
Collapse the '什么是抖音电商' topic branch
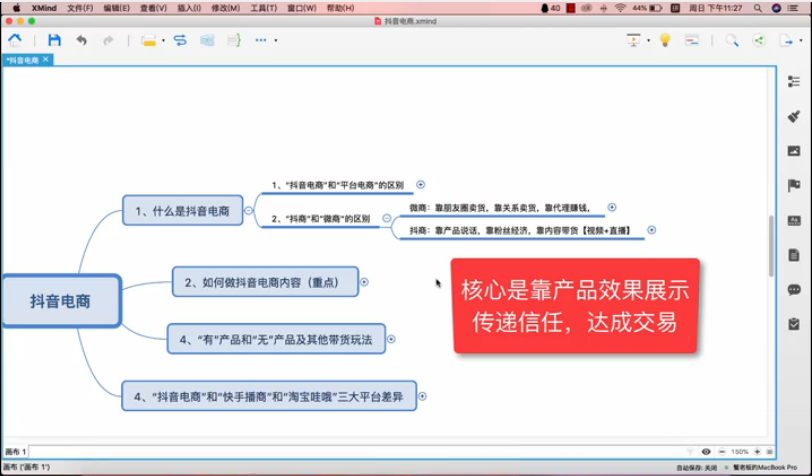coord(248,211)
